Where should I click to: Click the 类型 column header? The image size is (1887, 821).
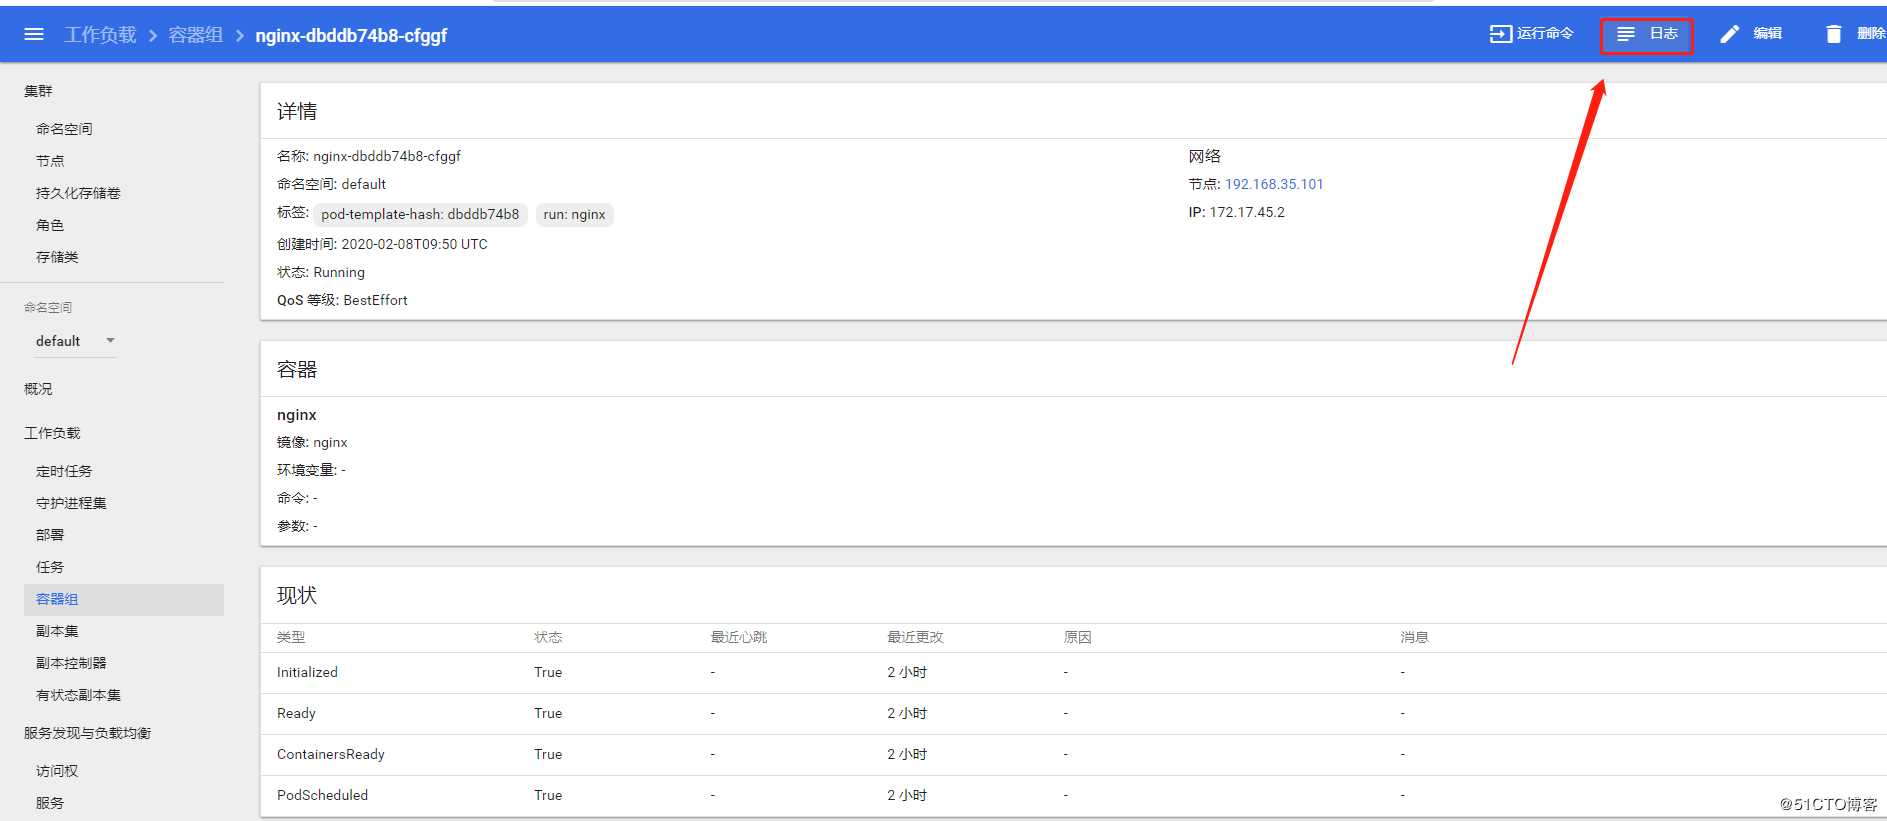tap(291, 637)
